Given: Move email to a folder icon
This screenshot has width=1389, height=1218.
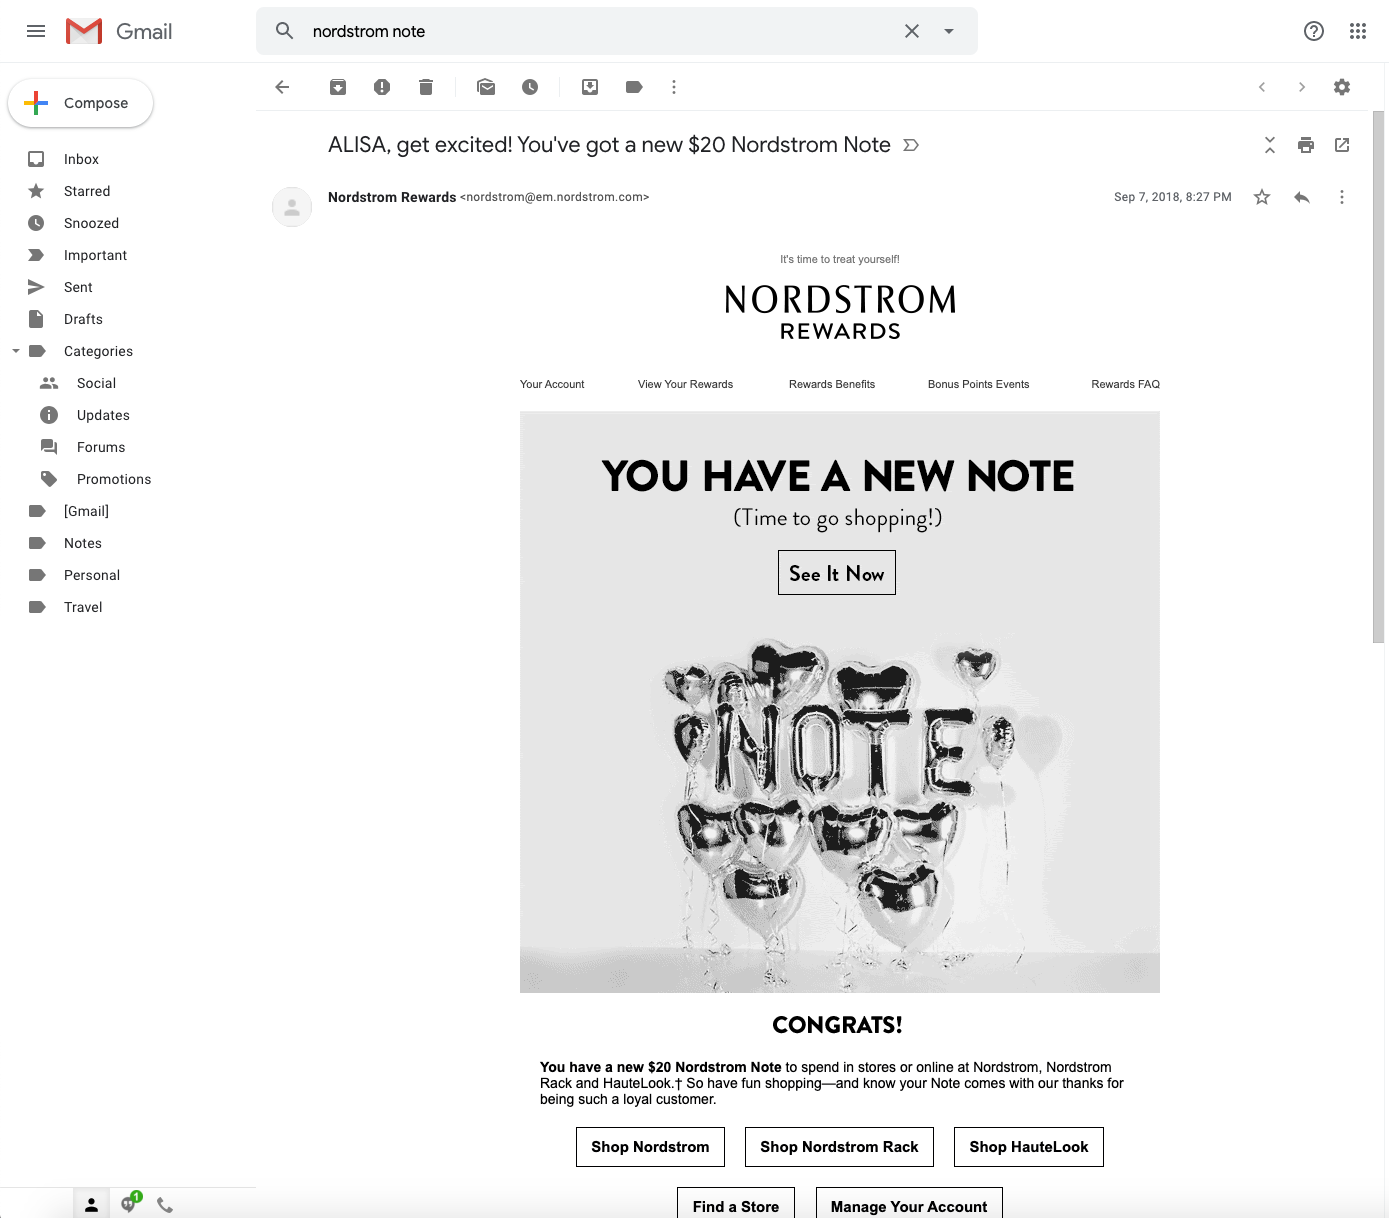Looking at the screenshot, I should pyautogui.click(x=590, y=87).
